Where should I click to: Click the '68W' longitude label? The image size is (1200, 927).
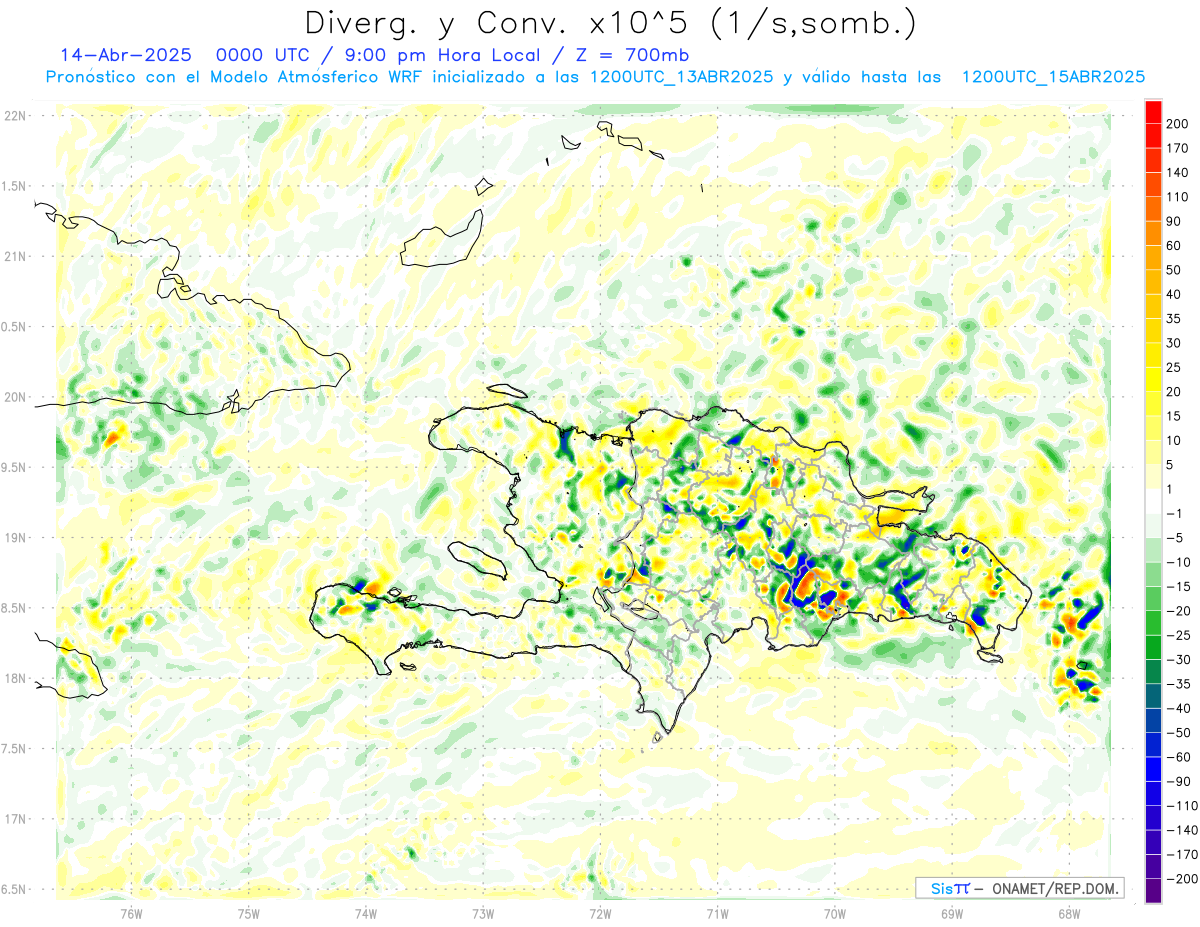pos(1069,913)
